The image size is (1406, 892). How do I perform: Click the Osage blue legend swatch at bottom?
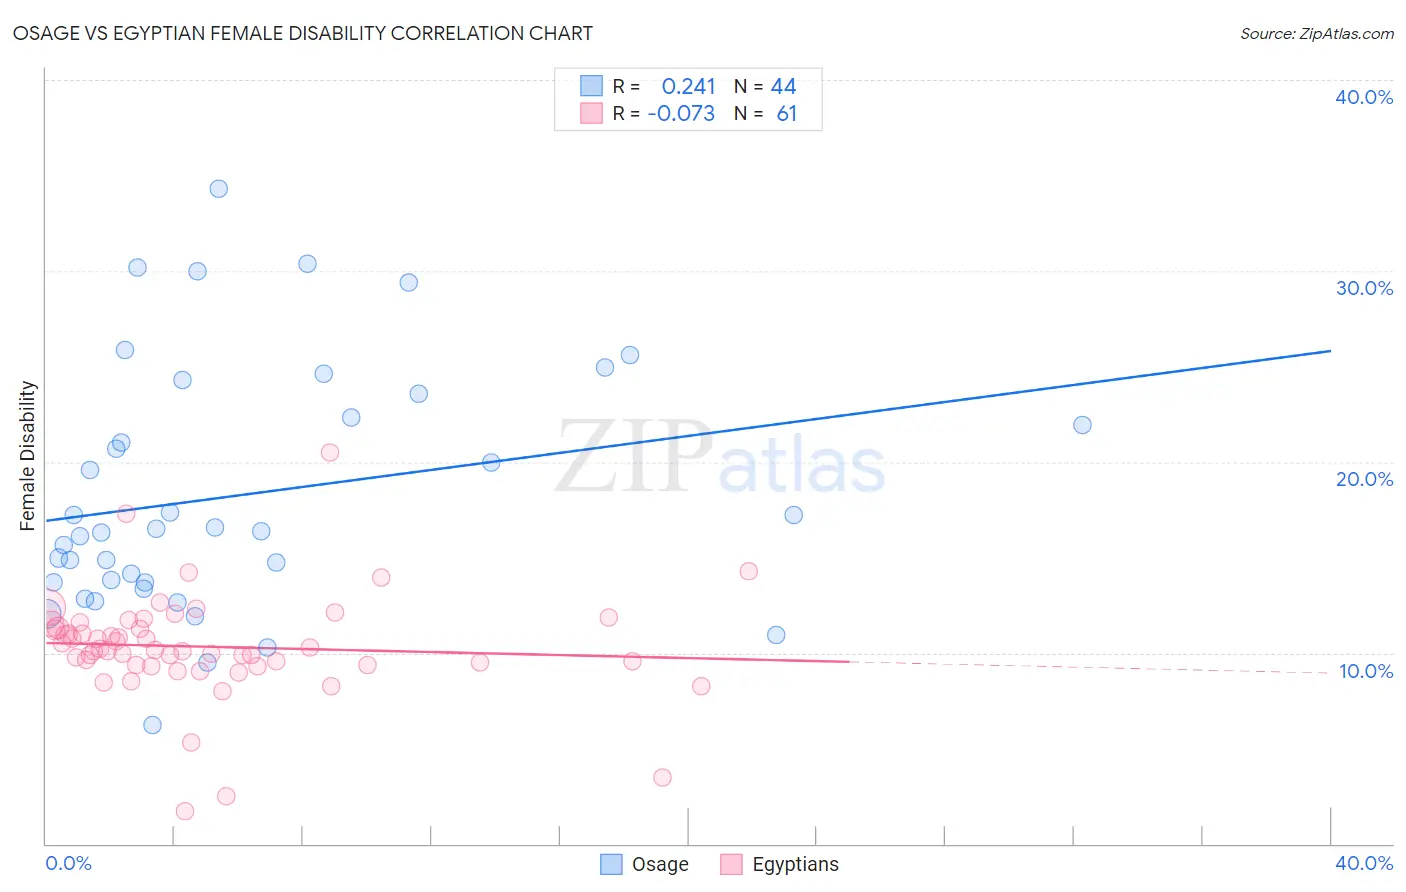(x=611, y=864)
